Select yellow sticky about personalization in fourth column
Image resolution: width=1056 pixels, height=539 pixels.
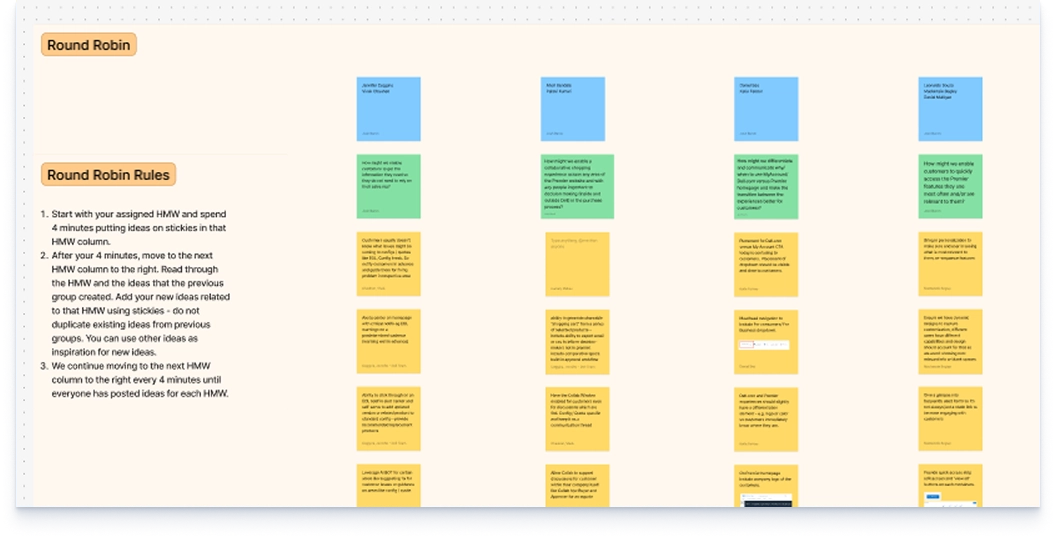[x=950, y=264]
